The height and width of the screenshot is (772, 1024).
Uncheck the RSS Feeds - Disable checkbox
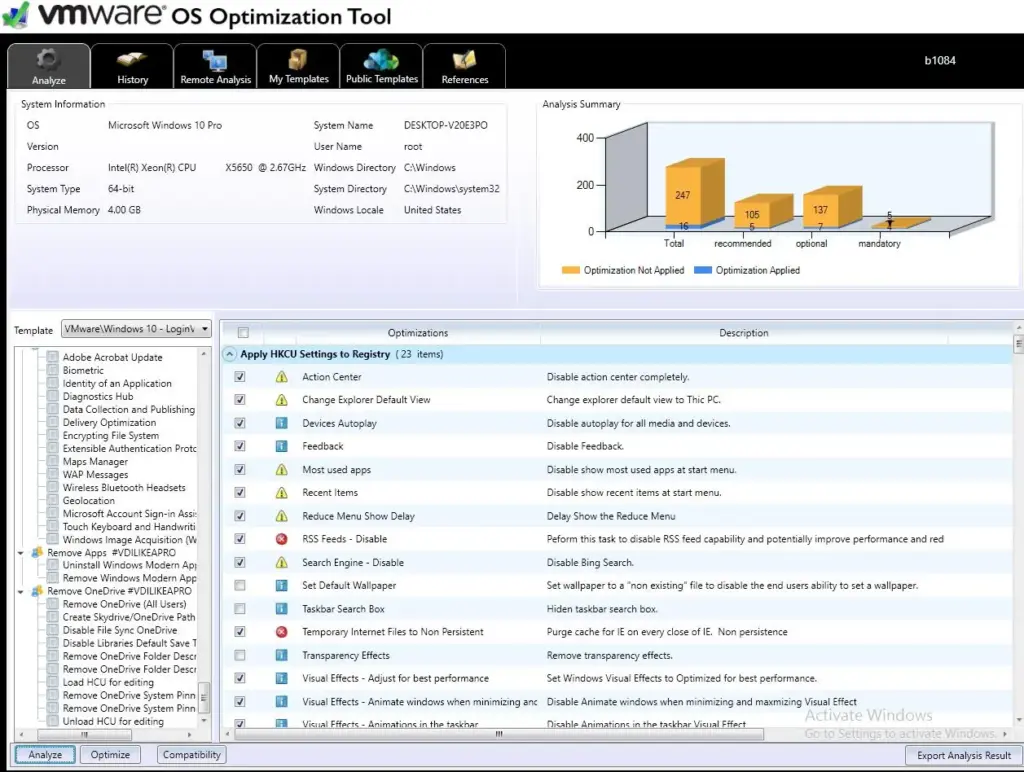coord(240,539)
